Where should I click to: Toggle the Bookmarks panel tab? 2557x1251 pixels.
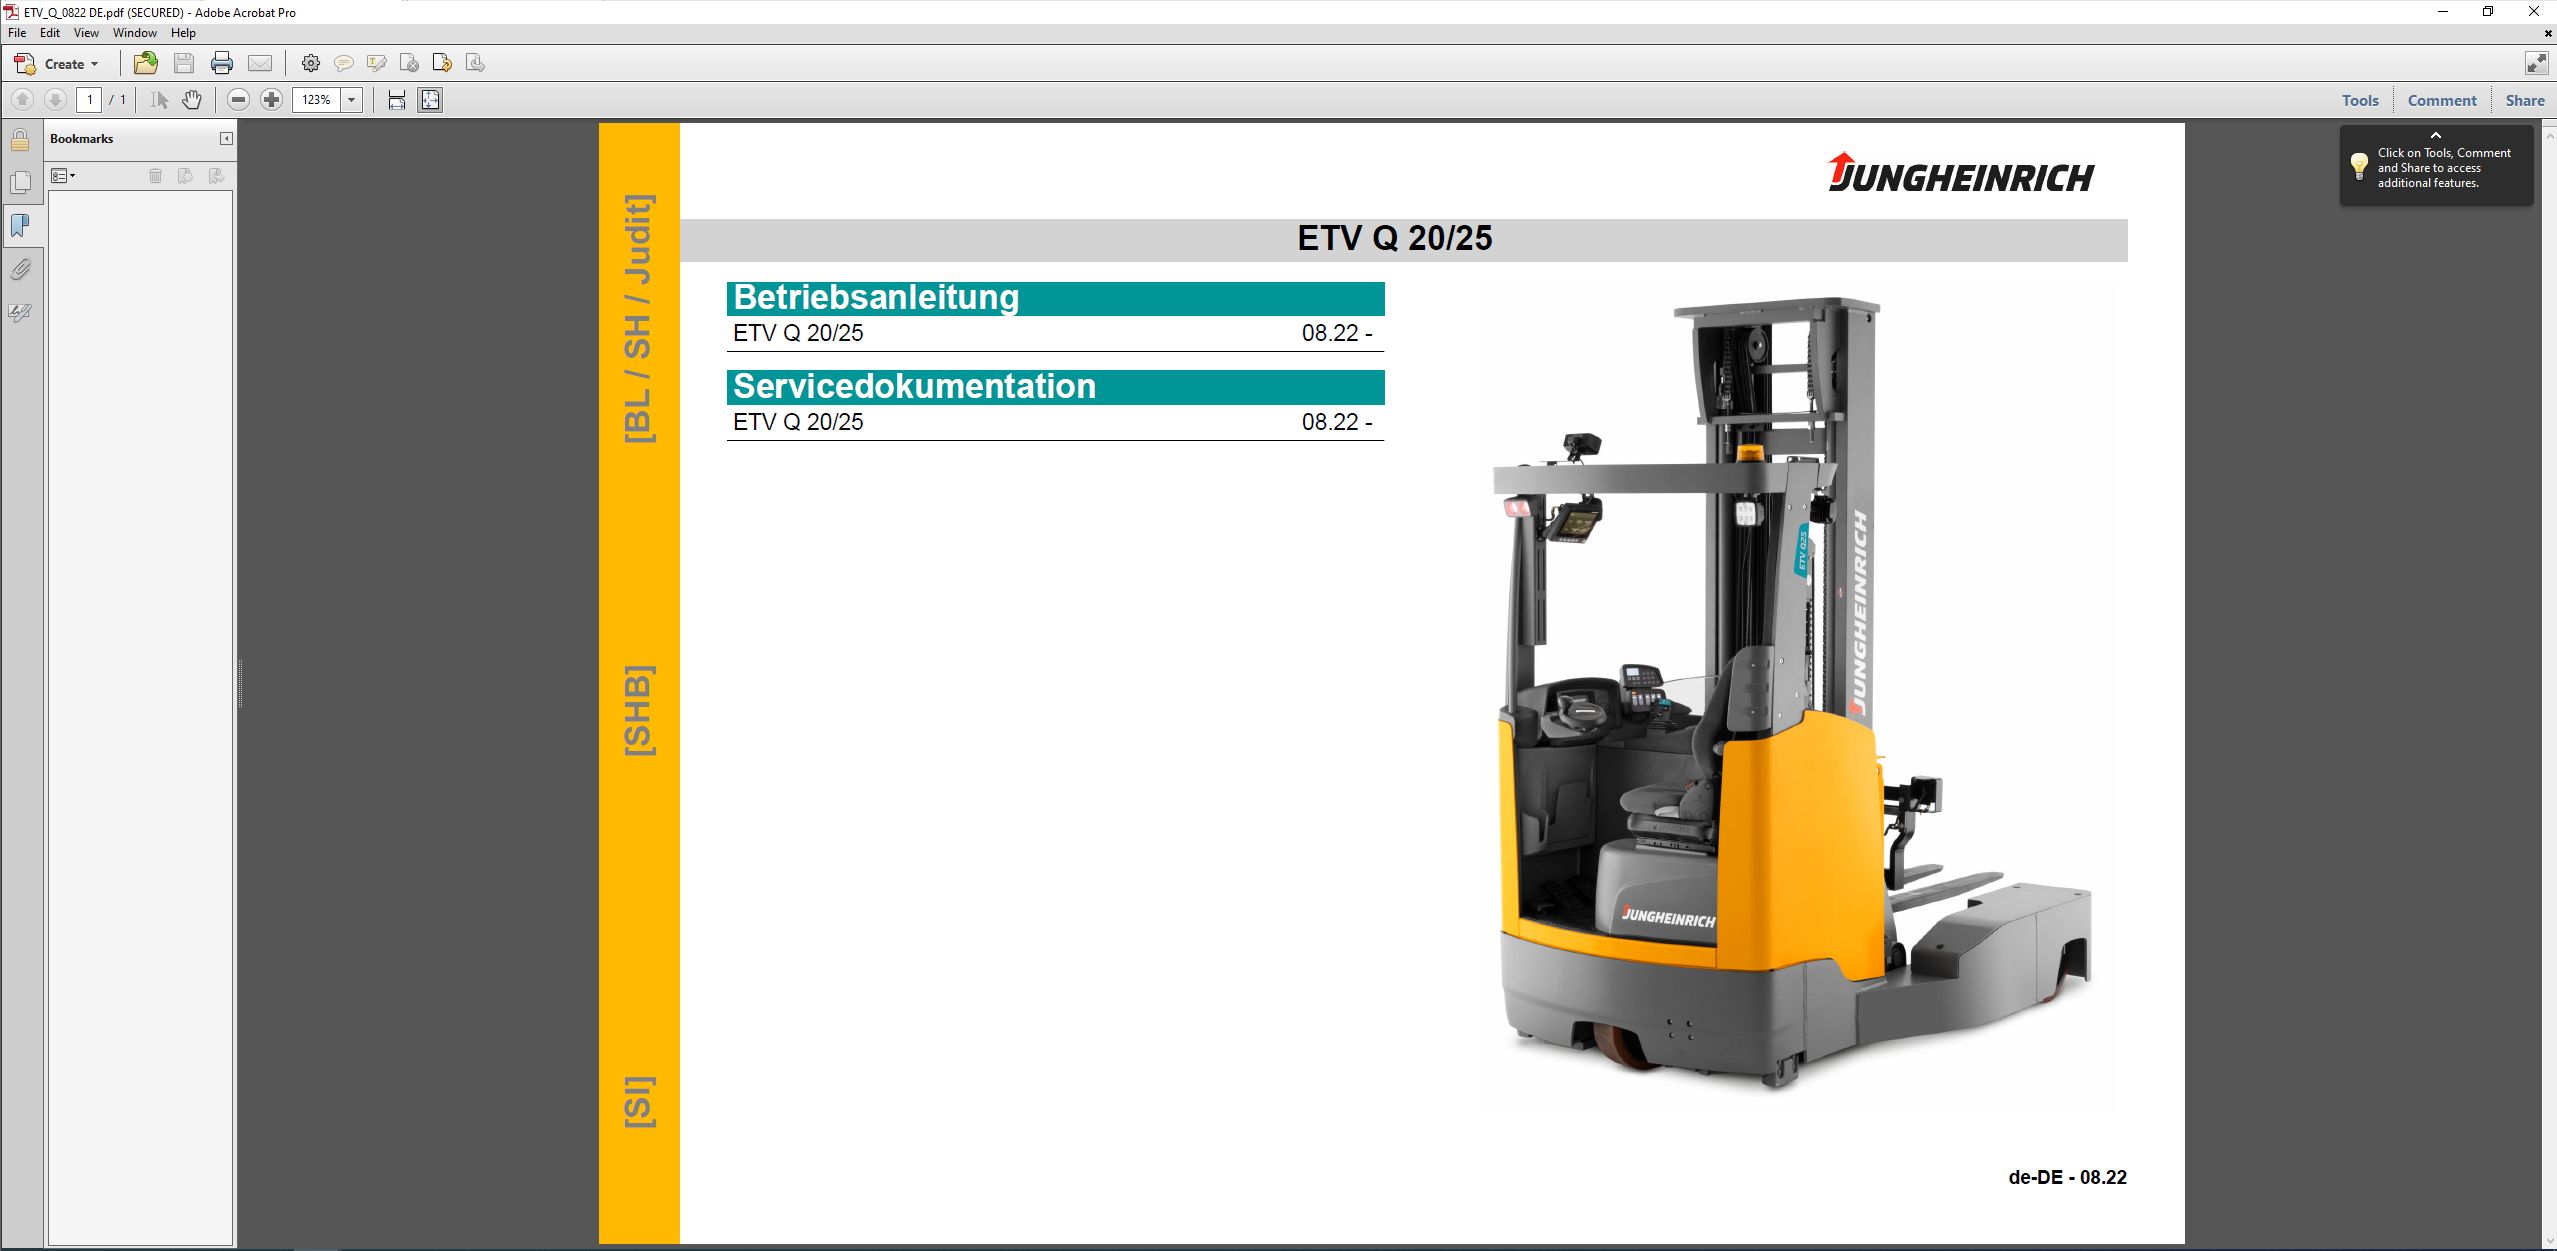(20, 226)
